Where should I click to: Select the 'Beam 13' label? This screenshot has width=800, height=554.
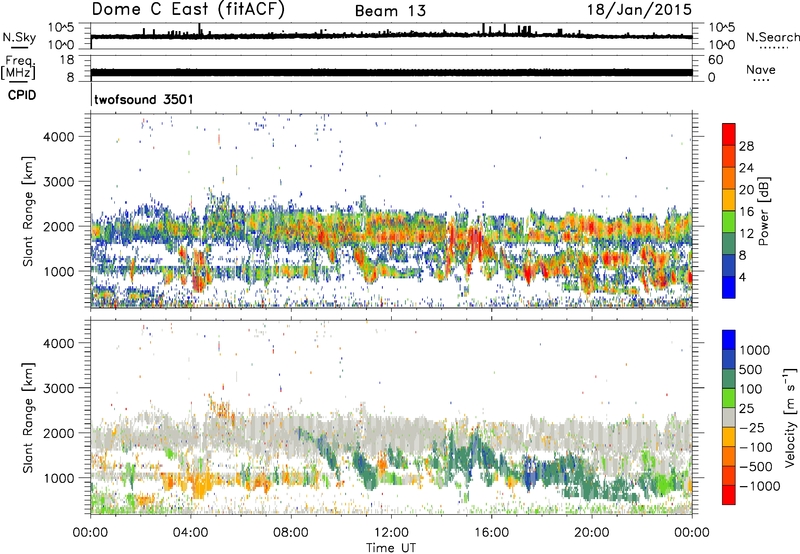click(x=390, y=11)
